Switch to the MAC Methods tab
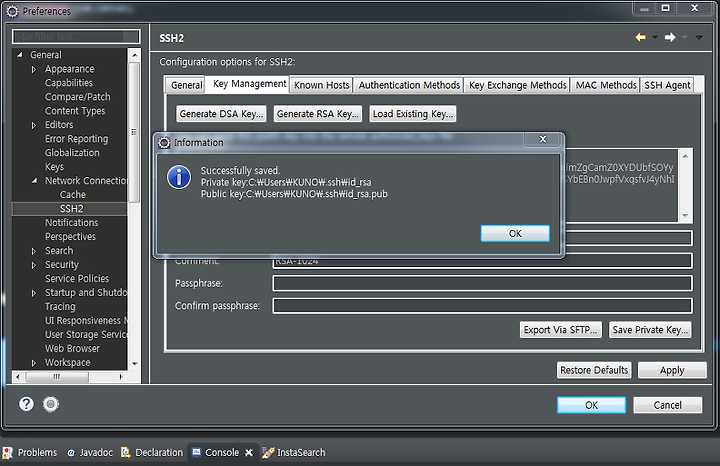 (x=606, y=85)
